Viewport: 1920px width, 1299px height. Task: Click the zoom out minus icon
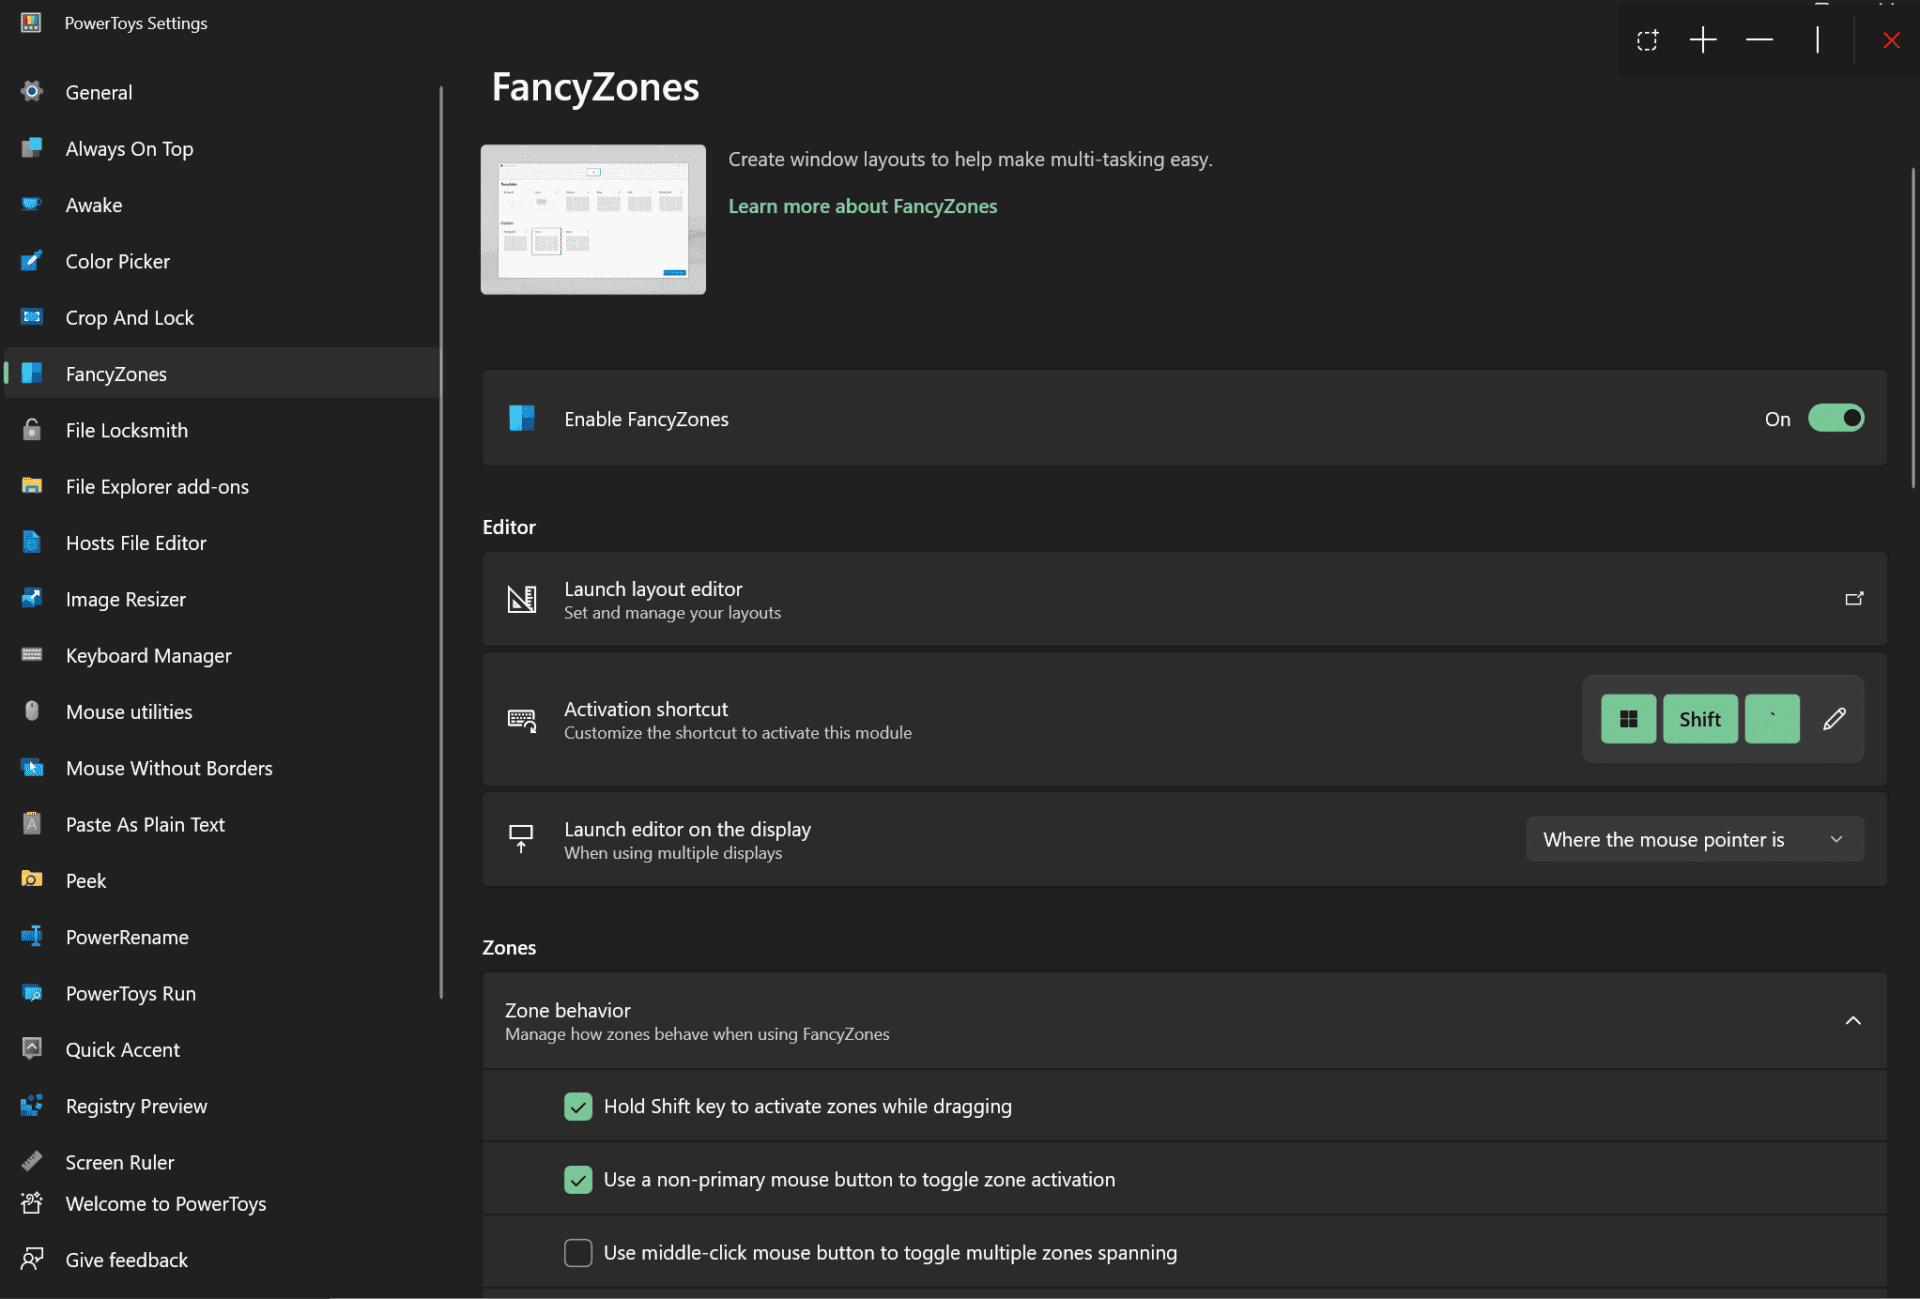click(x=1759, y=40)
